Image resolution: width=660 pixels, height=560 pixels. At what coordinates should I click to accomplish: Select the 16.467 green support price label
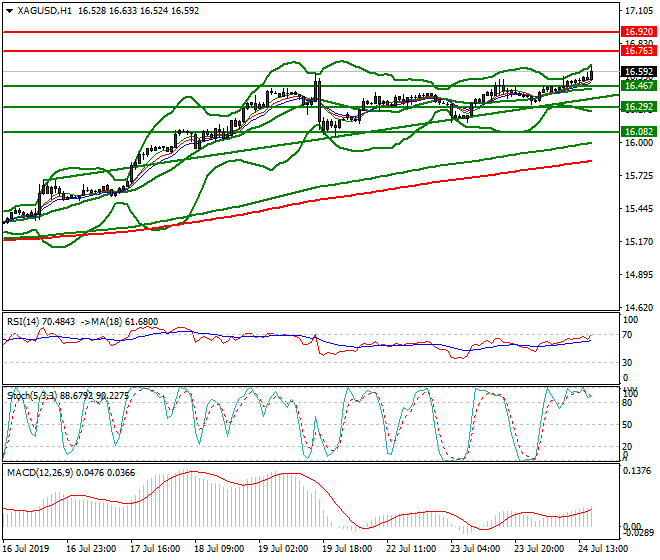[638, 86]
